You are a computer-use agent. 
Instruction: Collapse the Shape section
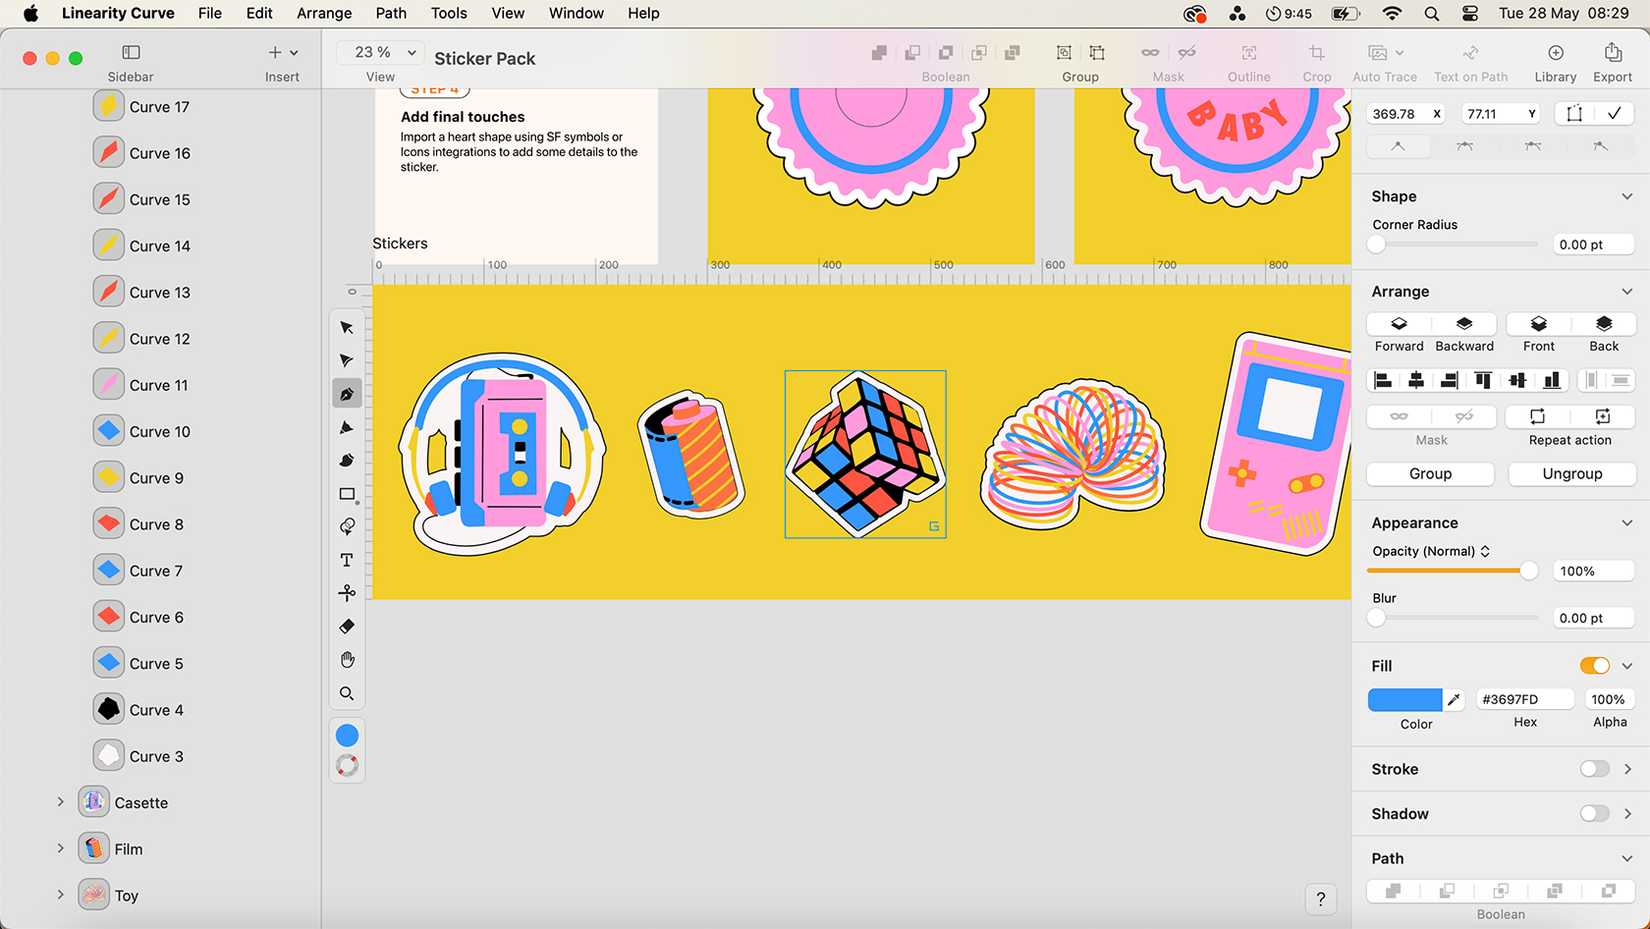tap(1627, 196)
